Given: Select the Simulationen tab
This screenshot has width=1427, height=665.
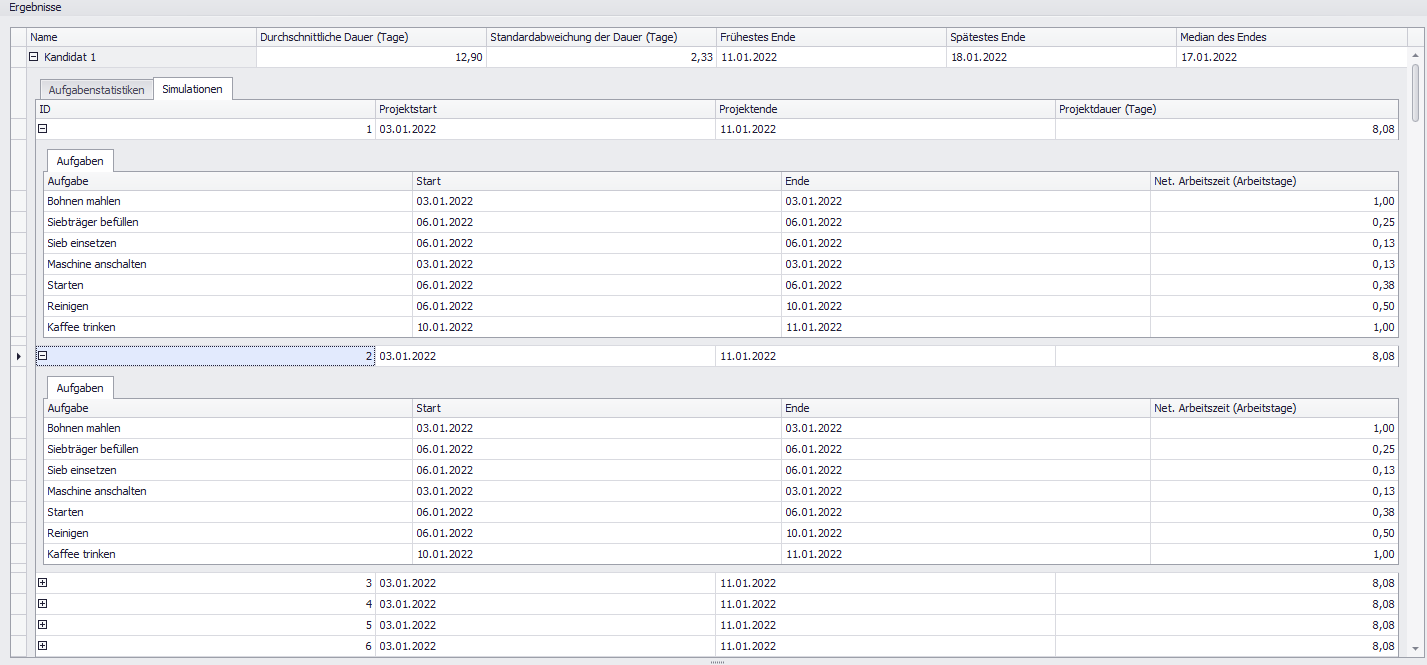Looking at the screenshot, I should [x=193, y=89].
